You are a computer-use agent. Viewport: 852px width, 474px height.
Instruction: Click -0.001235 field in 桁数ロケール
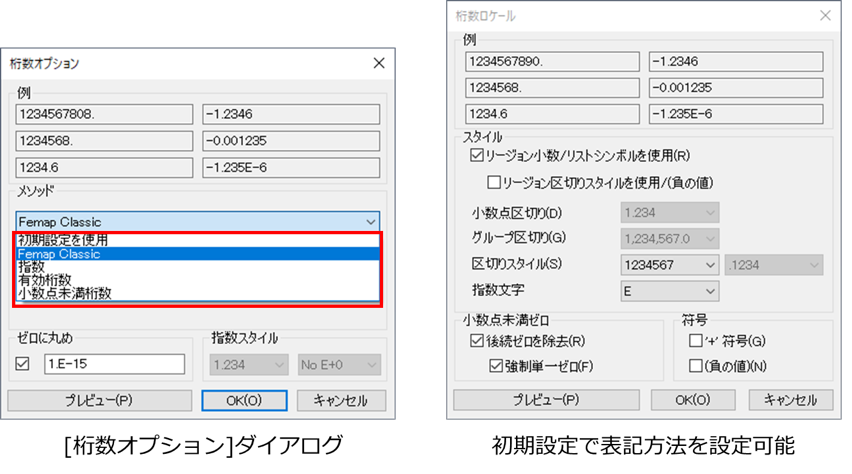[736, 88]
